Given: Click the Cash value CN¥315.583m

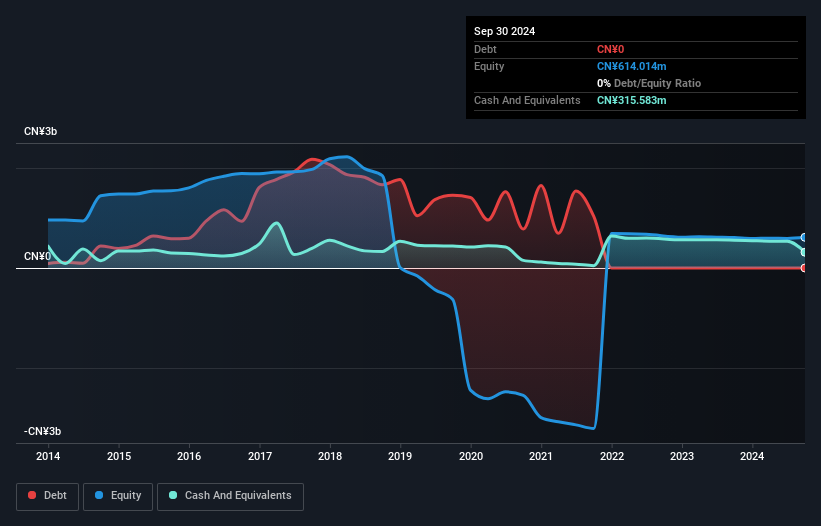Looking at the screenshot, I should coord(631,100).
